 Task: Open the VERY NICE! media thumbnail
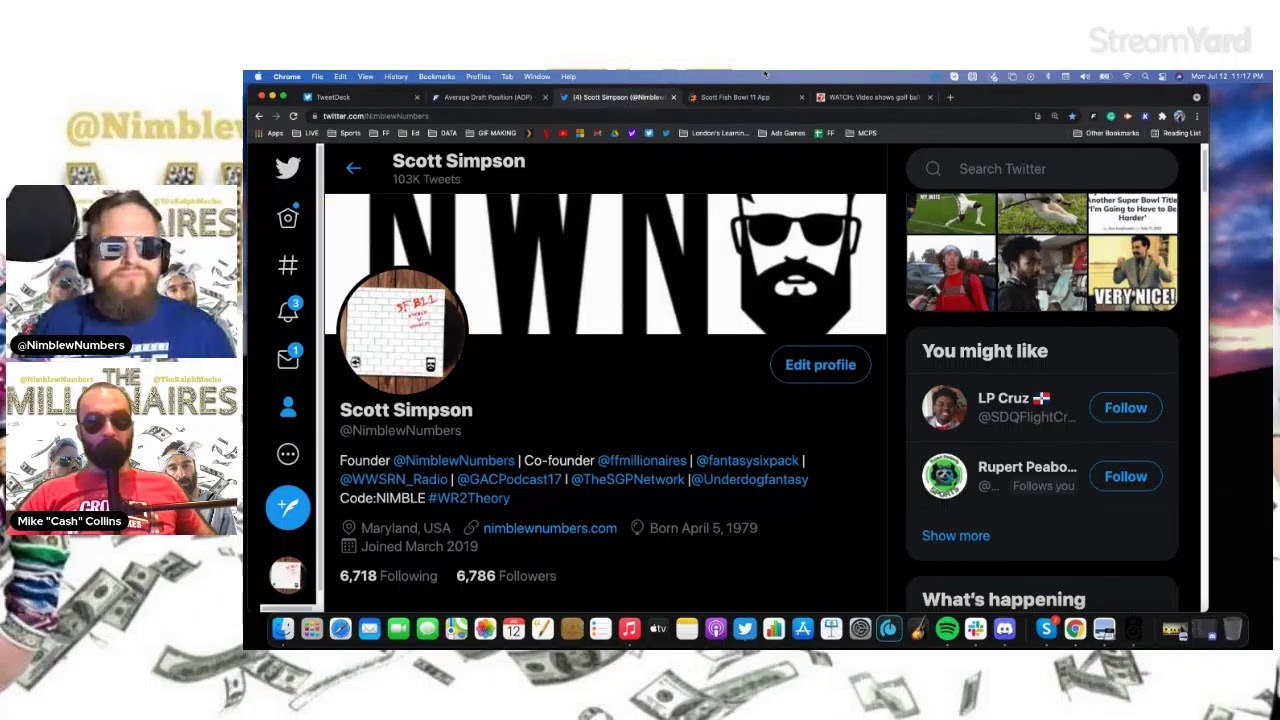(x=1133, y=274)
